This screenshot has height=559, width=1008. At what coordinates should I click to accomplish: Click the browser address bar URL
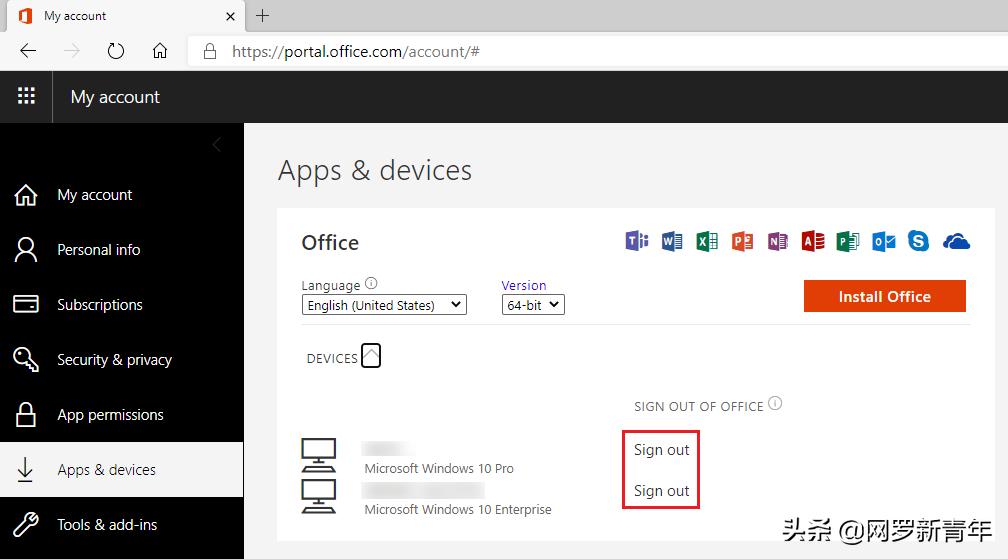point(356,51)
